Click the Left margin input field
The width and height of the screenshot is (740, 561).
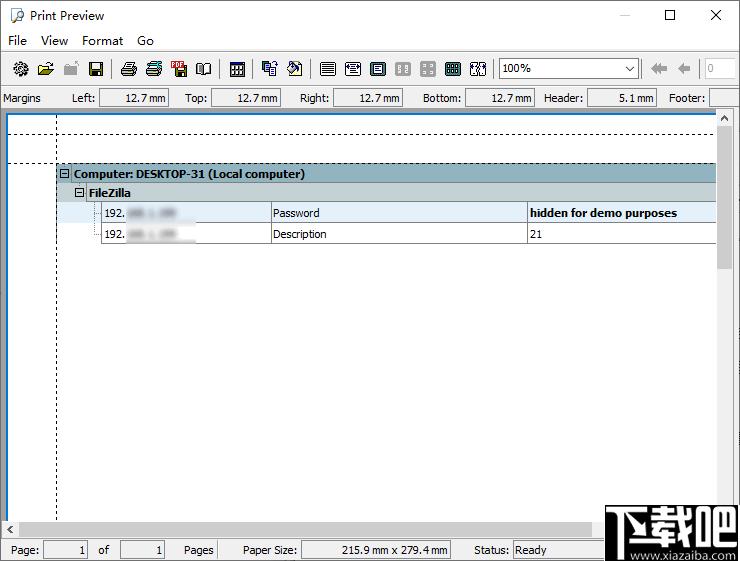pyautogui.click(x=134, y=98)
